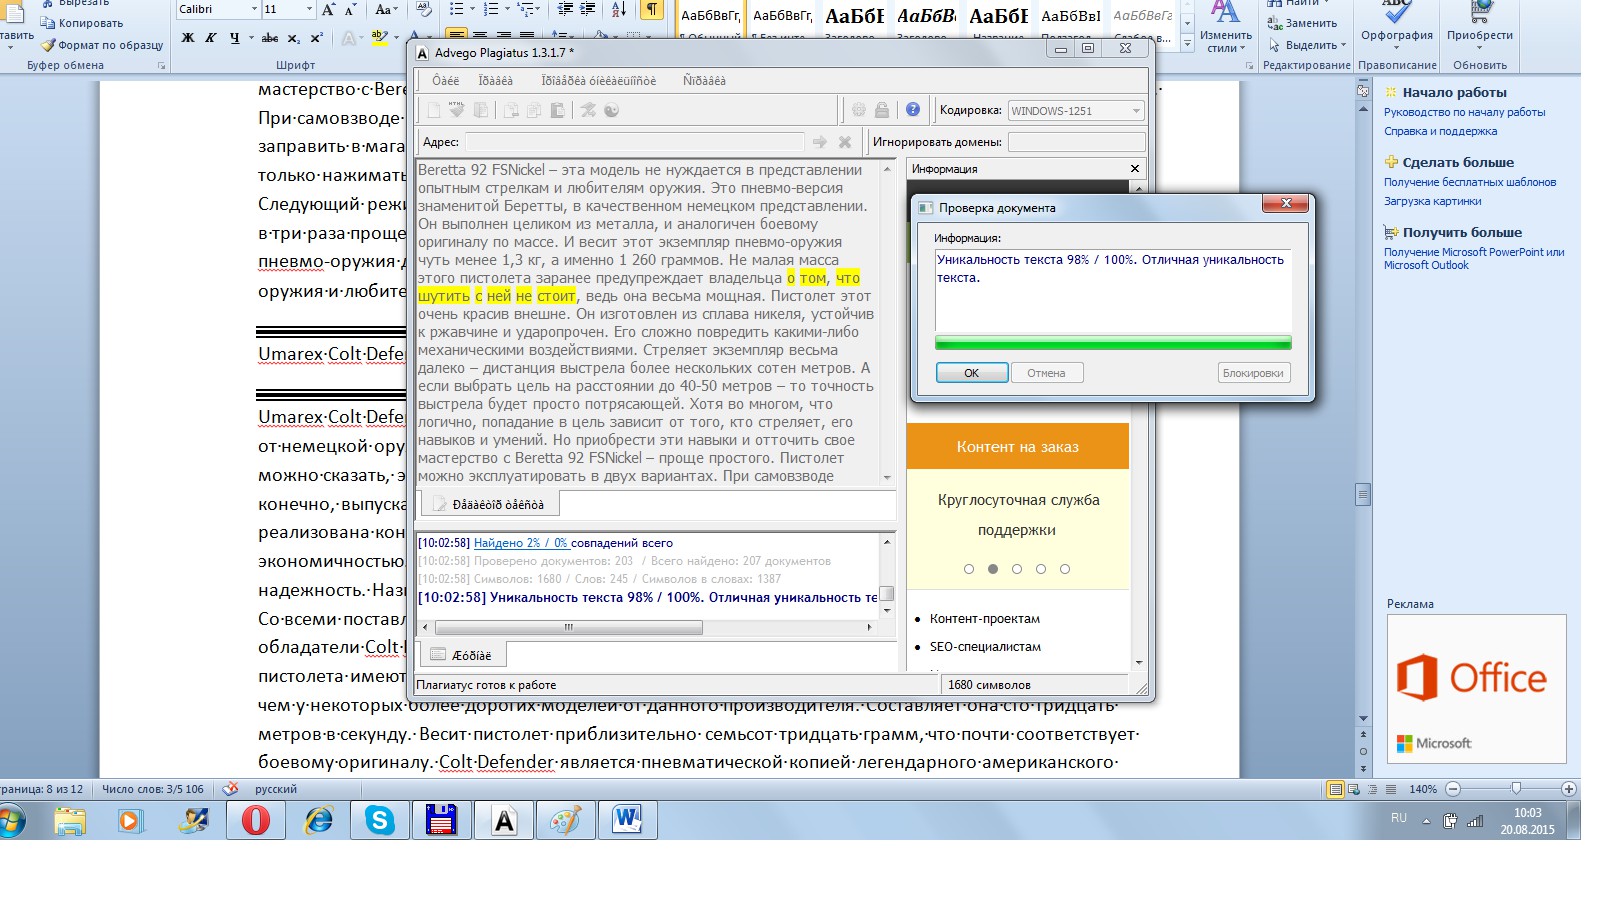The image size is (1600, 900).
Task: Open the font size dropdown in Word
Action: 309,9
